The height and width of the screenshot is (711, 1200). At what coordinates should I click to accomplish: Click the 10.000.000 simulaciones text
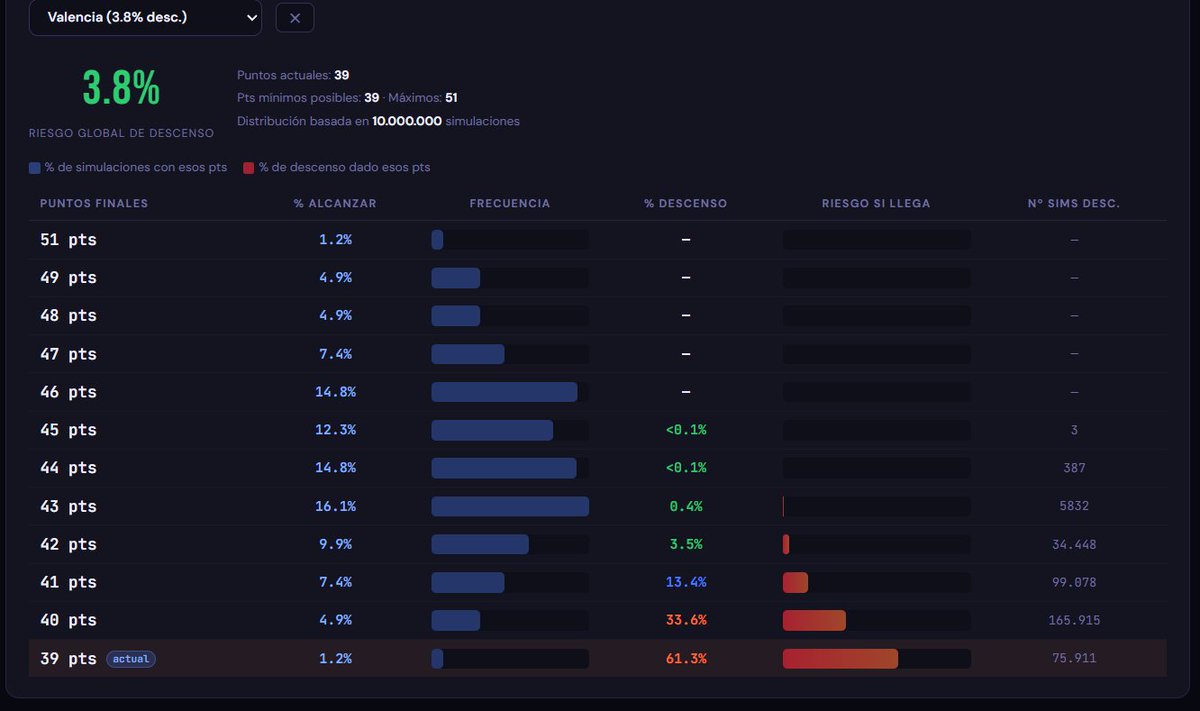(446, 121)
